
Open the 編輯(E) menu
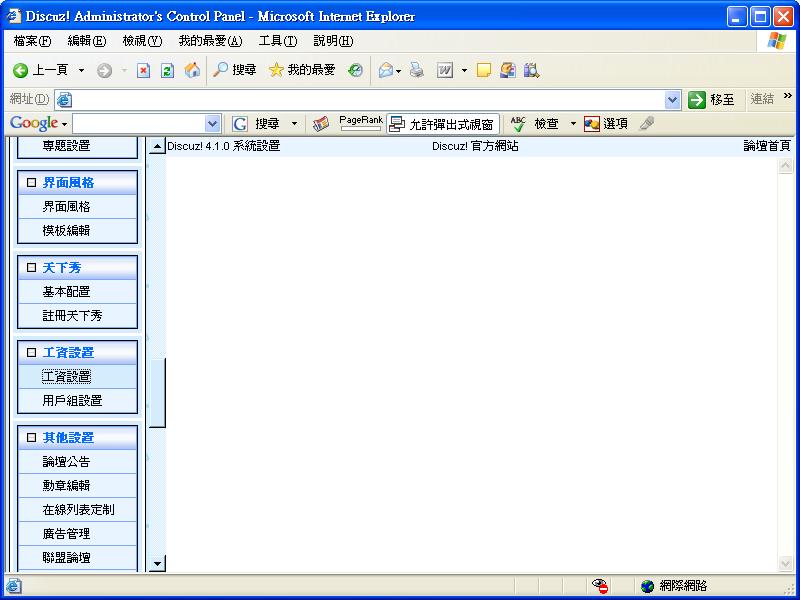(x=87, y=41)
